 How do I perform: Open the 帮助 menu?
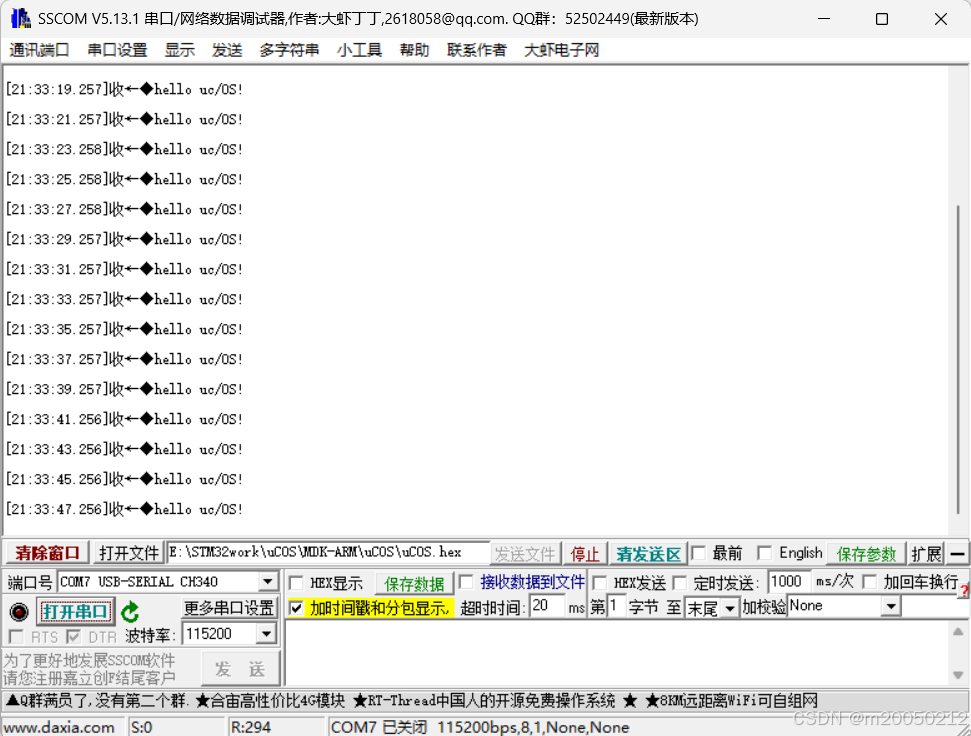click(414, 50)
